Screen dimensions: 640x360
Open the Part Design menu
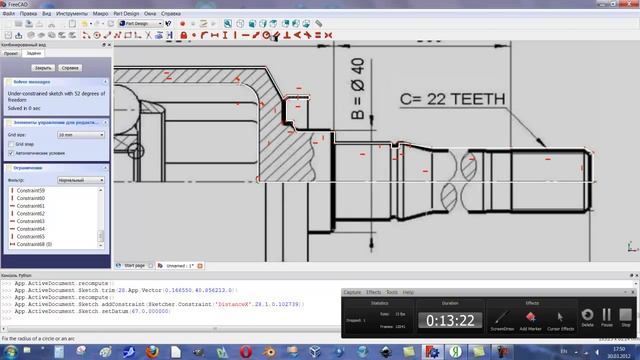click(x=126, y=13)
